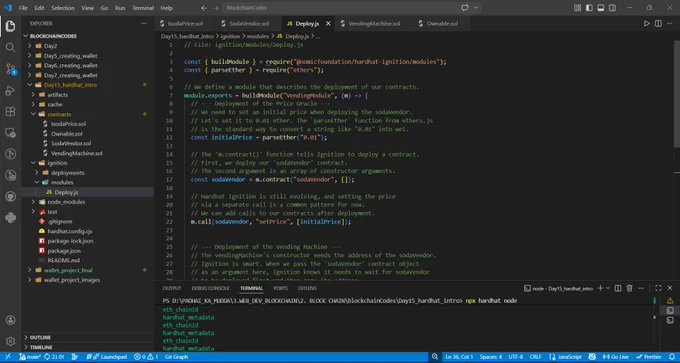The height and width of the screenshot is (363, 680).
Task: Switch to the PORTS panel tab
Action: (280, 288)
